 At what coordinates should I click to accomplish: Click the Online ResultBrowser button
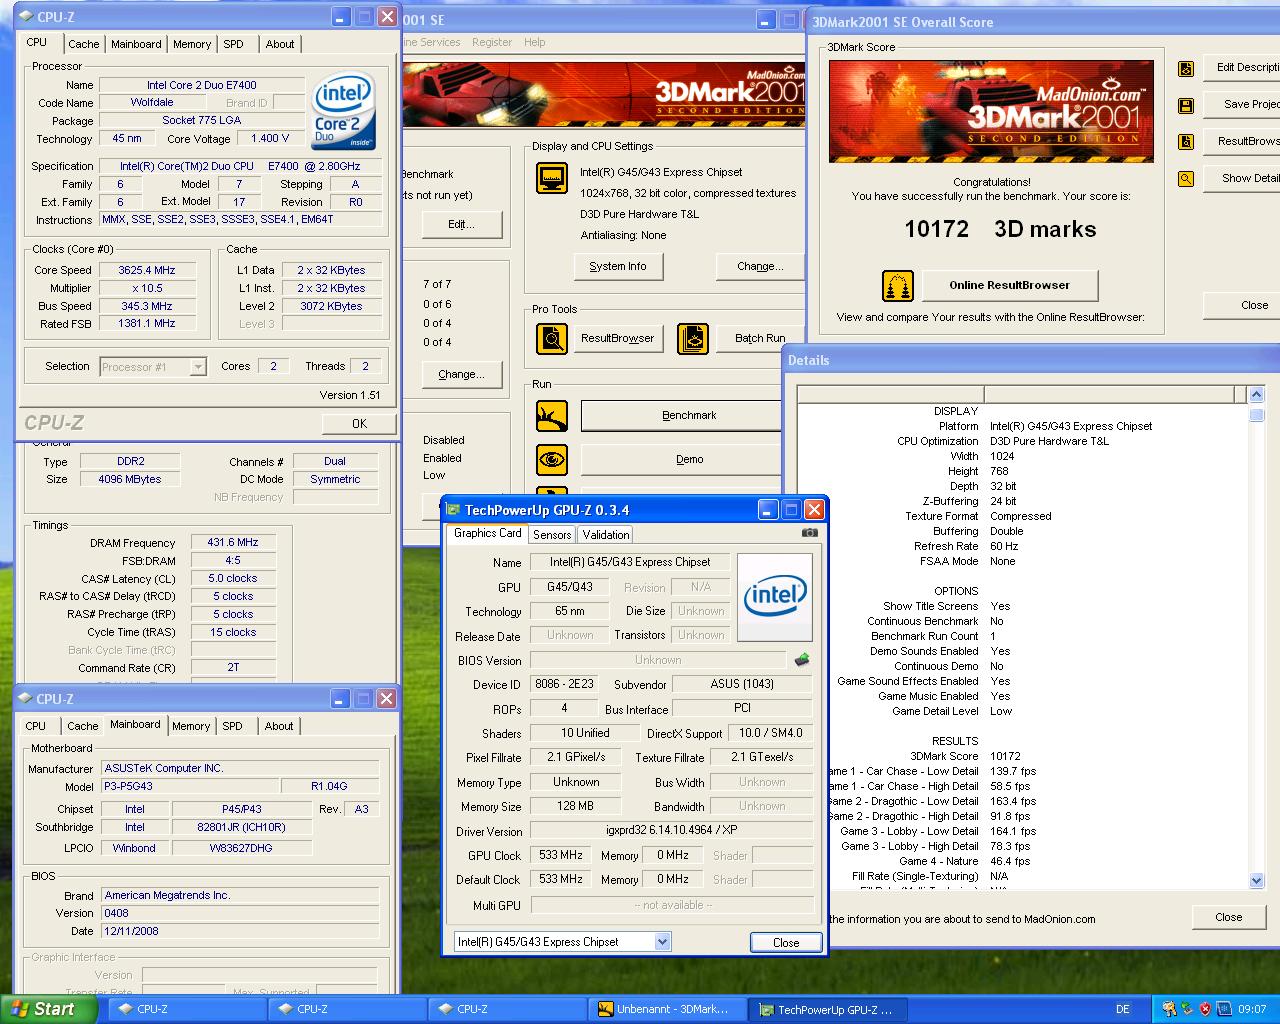[x=1009, y=286]
